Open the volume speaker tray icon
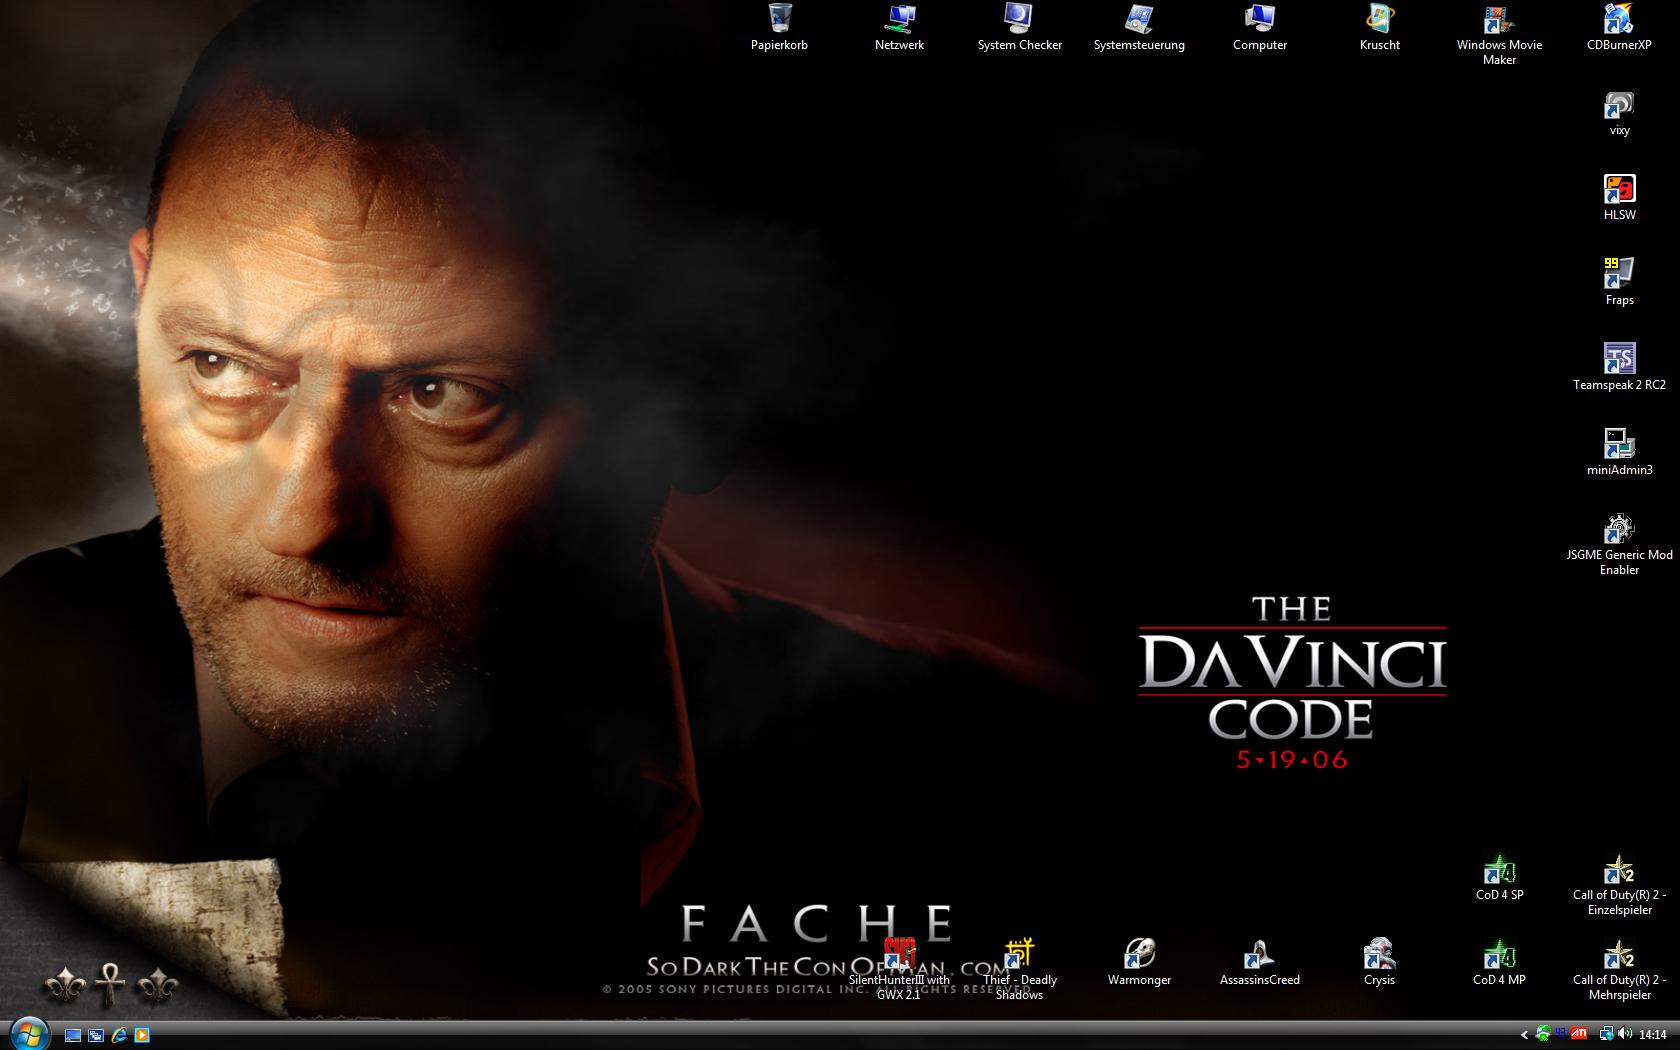 pos(1625,1034)
